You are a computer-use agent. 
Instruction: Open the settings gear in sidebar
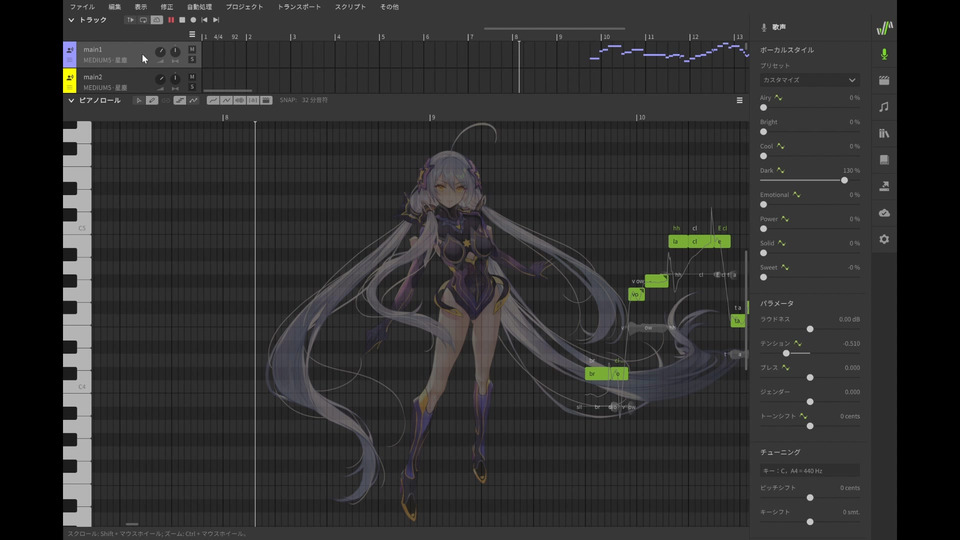884,239
